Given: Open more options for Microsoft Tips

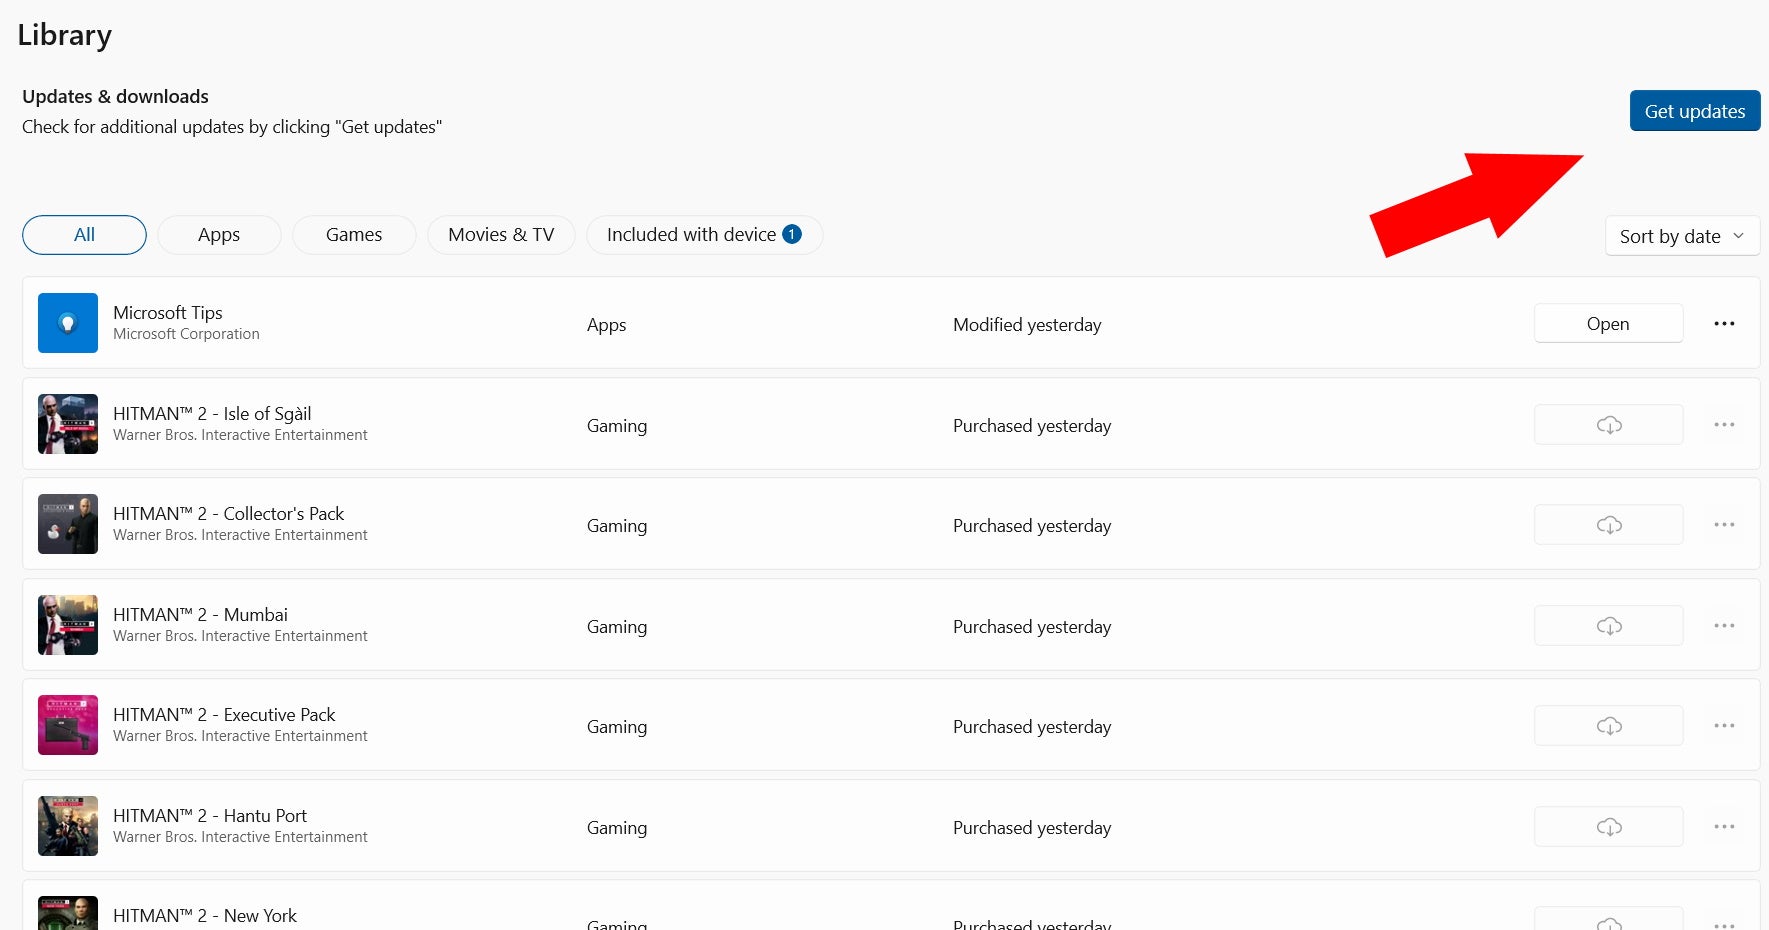Looking at the screenshot, I should 1724,323.
